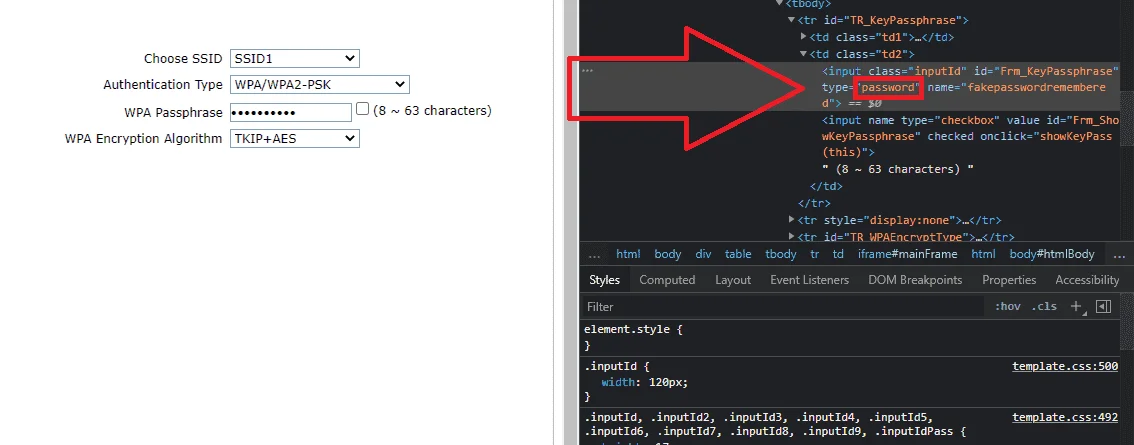Select tr in the DOM breadcrumb
This screenshot has height=445, width=1134.
(814, 255)
